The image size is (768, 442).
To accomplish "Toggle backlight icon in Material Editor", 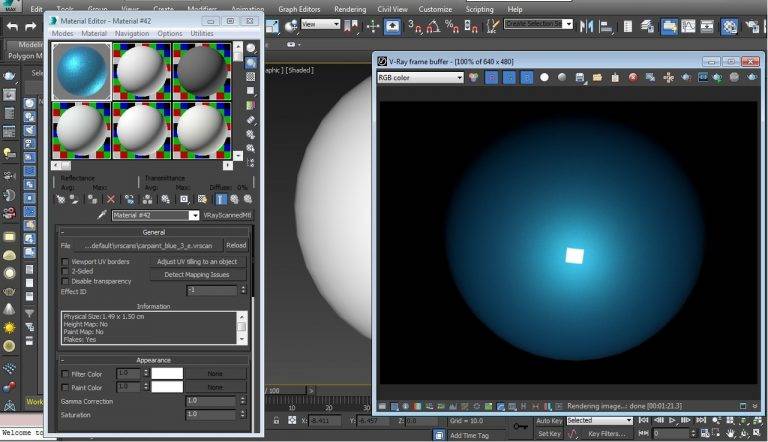I will tap(251, 62).
